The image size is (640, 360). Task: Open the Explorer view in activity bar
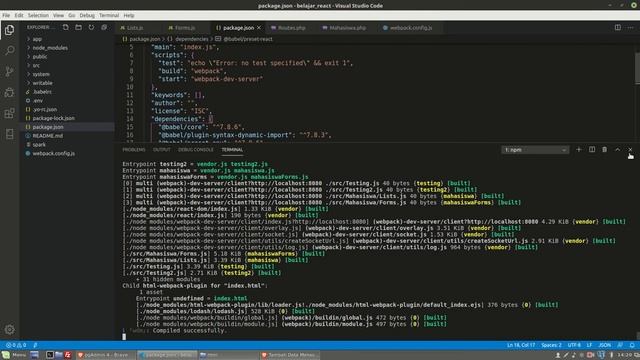[x=9, y=30]
